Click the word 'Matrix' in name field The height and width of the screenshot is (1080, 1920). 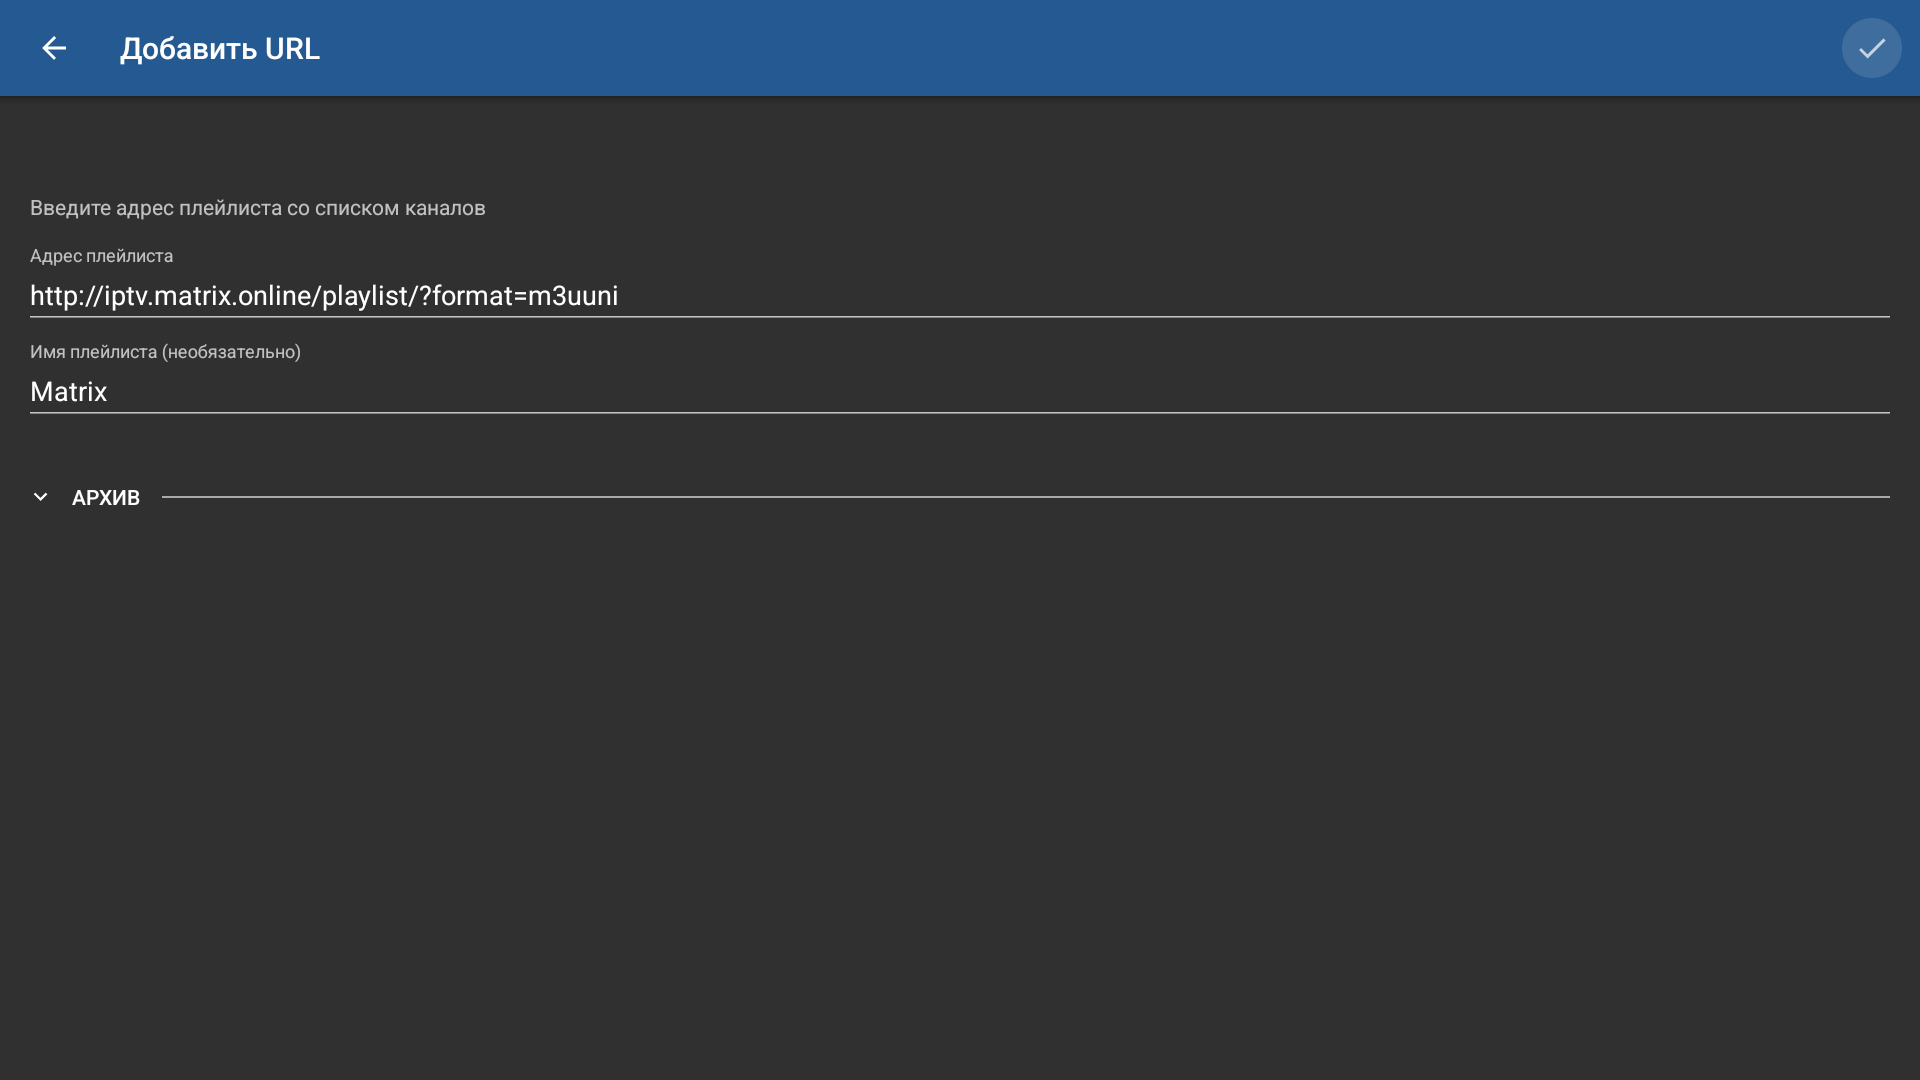point(68,392)
